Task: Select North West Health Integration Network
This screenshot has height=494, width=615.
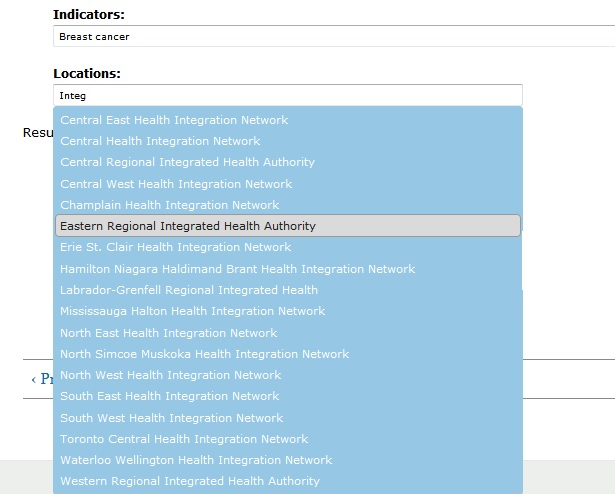Action: pyautogui.click(x=170, y=375)
